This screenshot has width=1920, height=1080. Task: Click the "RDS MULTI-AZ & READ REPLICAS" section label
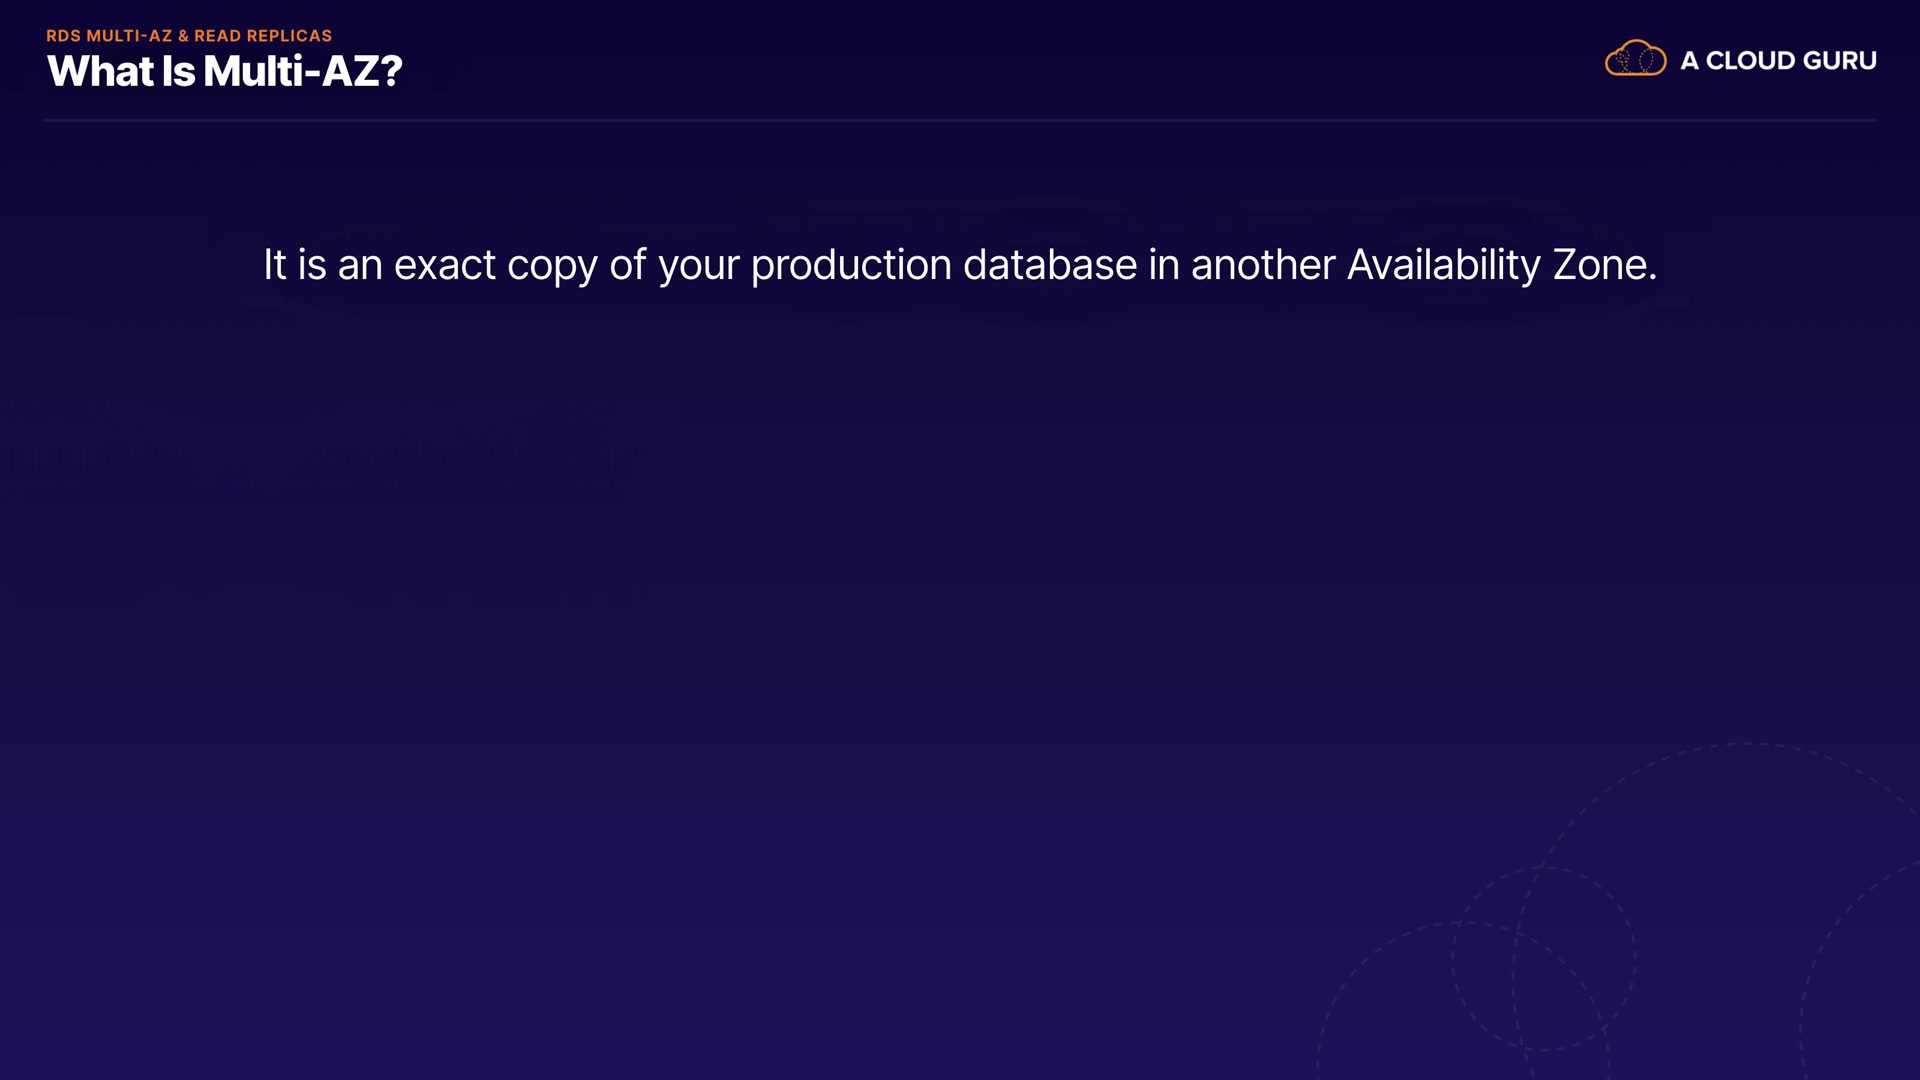point(189,36)
